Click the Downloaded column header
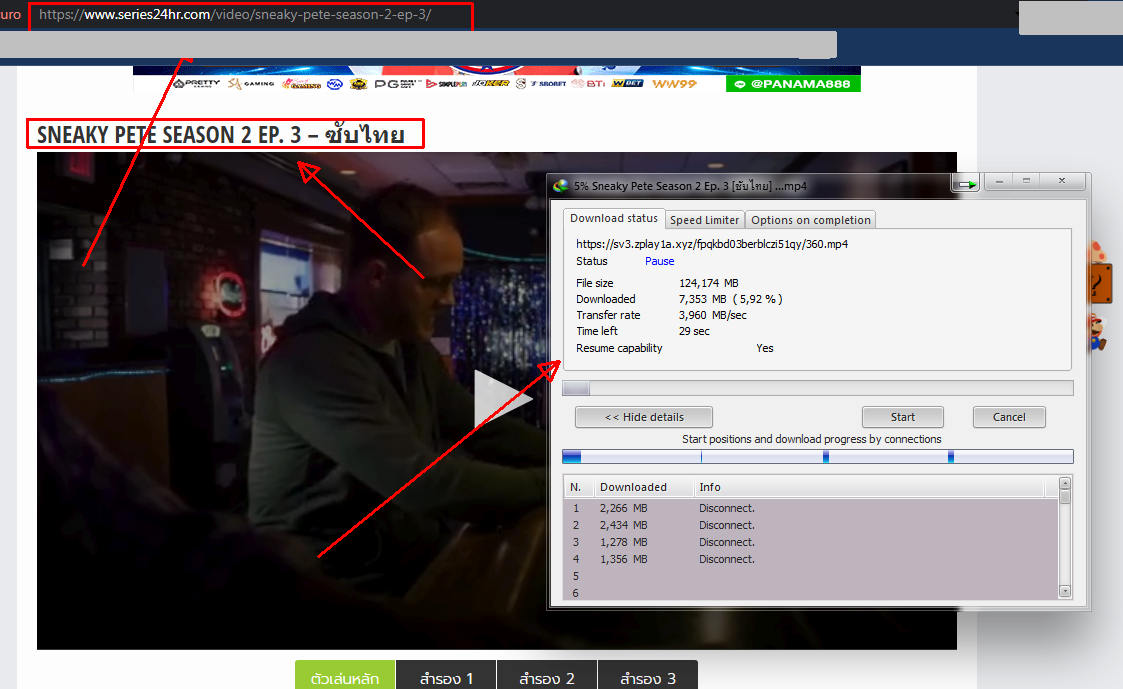 pyautogui.click(x=644, y=487)
